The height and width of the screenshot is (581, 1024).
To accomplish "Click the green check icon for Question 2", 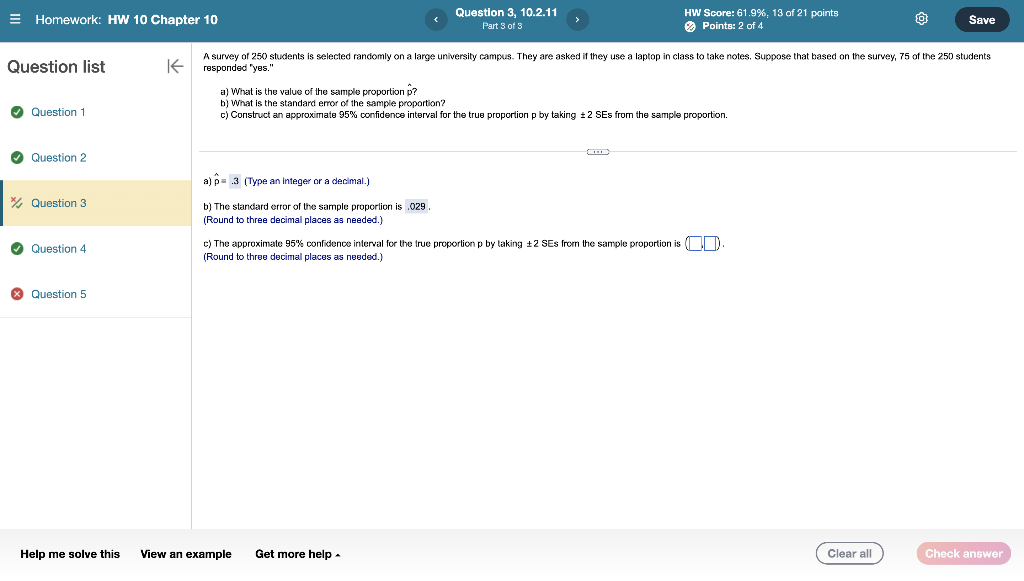I will point(17,157).
